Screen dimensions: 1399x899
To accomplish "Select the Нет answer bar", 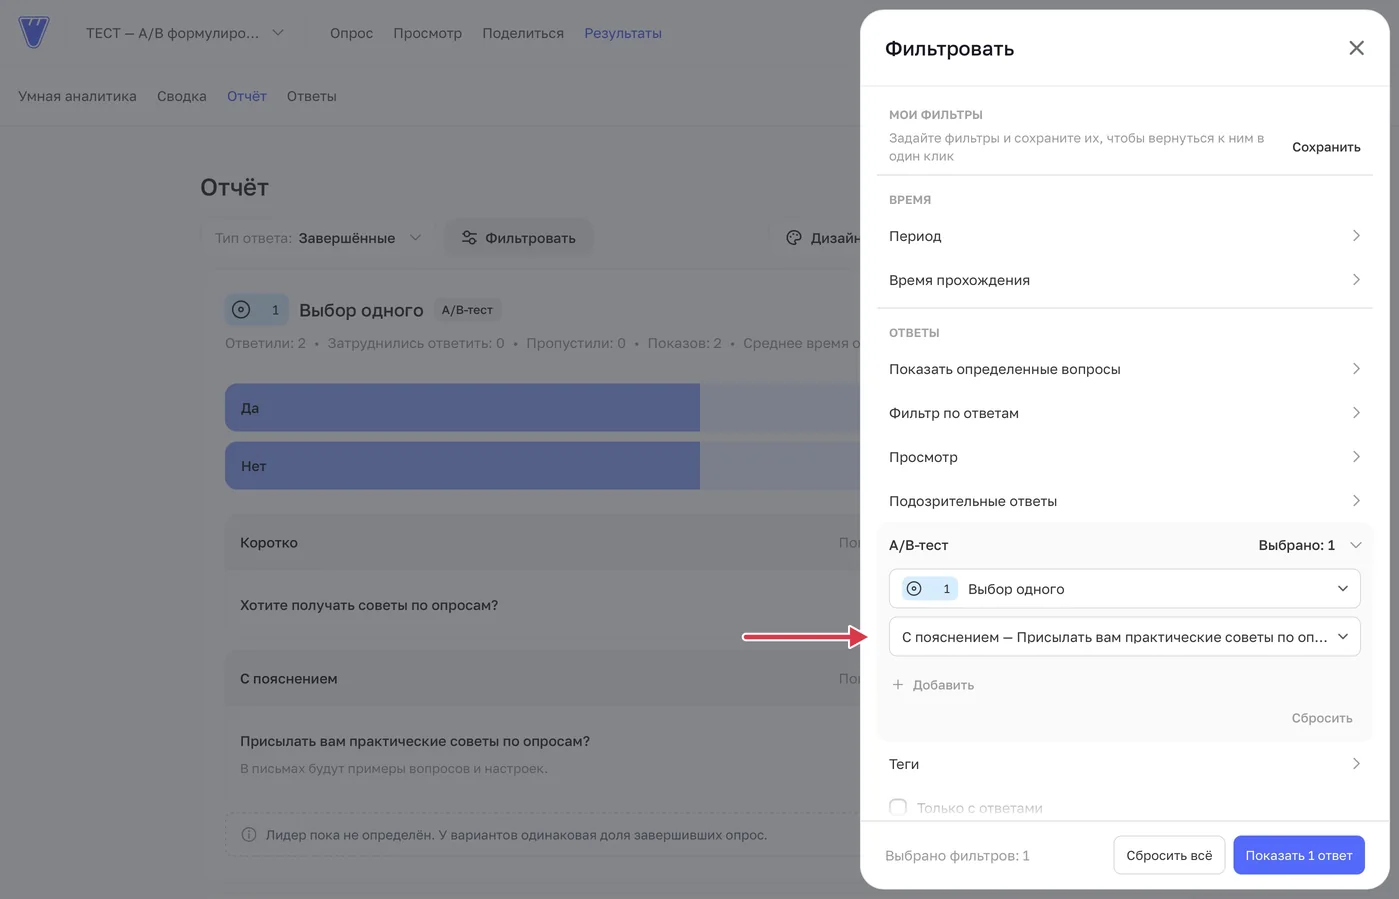I will (x=542, y=466).
